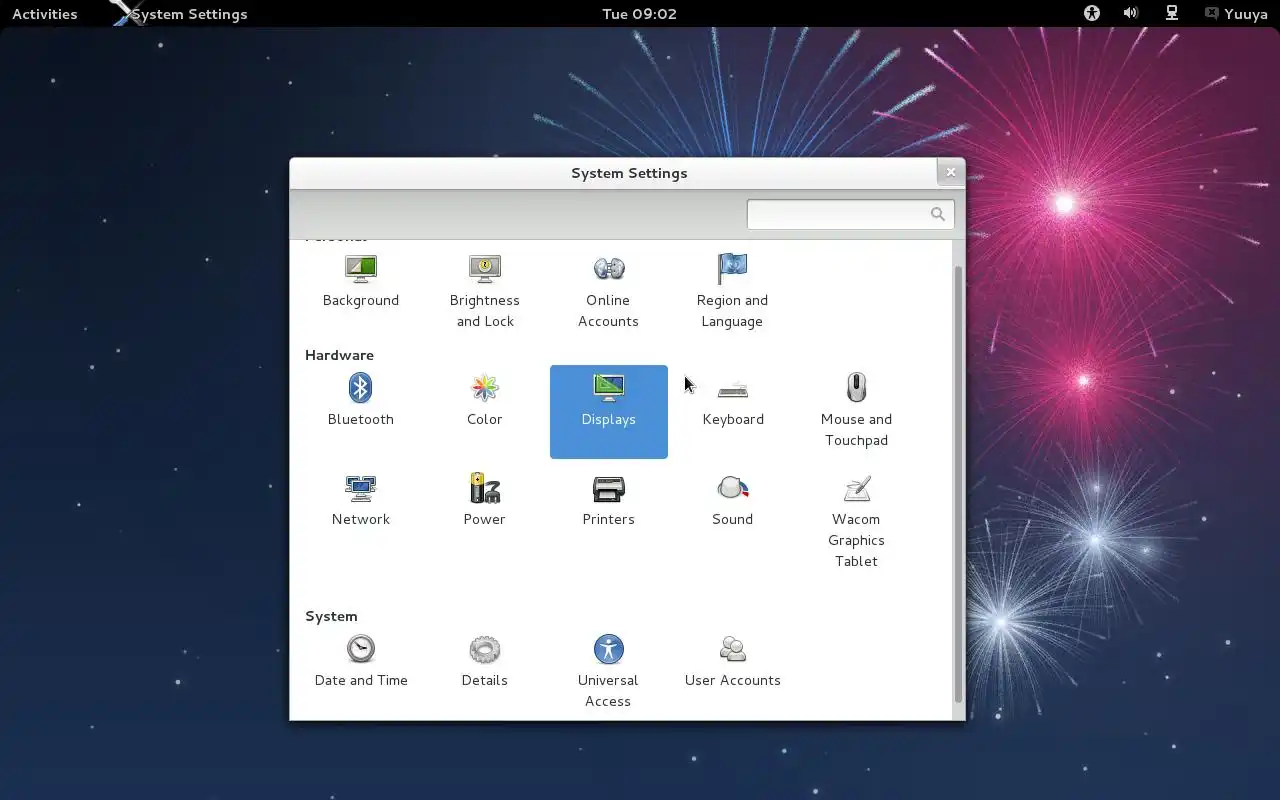The image size is (1280, 800).
Task: Open the Sound settings panel
Action: point(733,500)
